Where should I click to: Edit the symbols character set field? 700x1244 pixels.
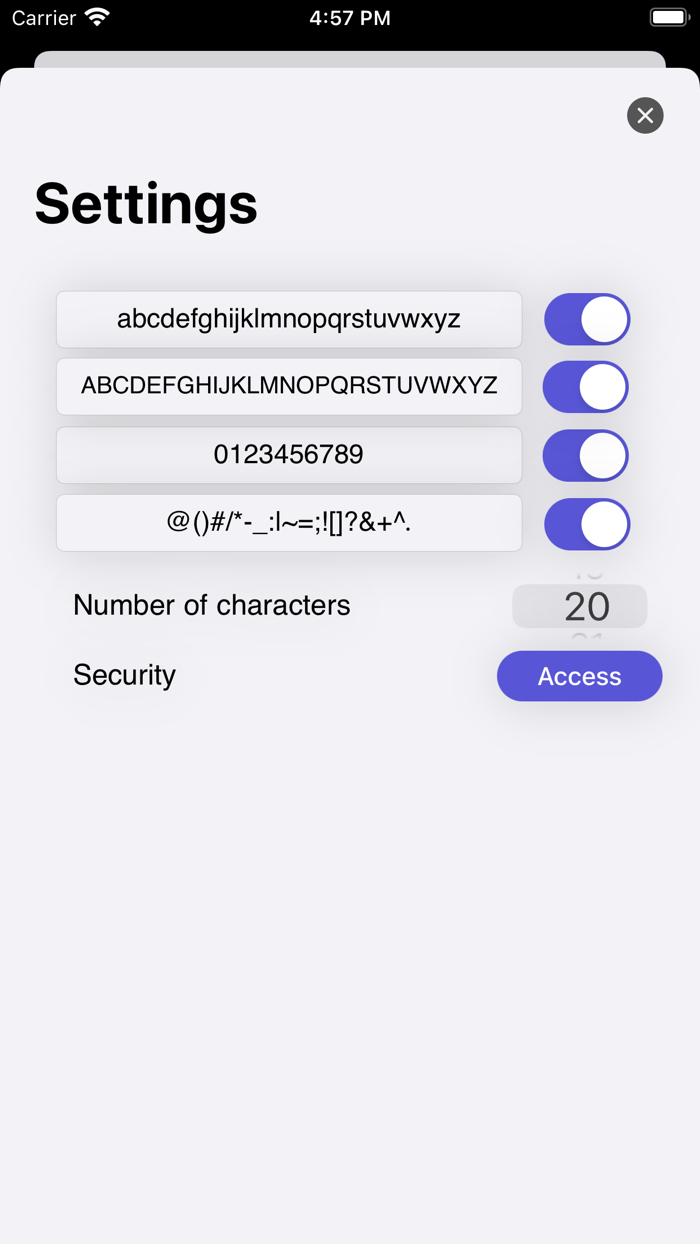(289, 523)
